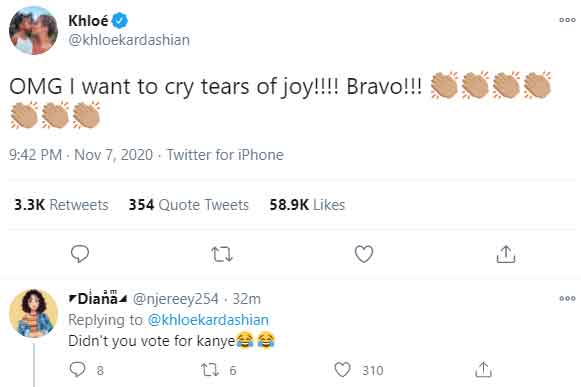The height and width of the screenshot is (387, 581).
Task: Open Khloé's profile picture
Action: tap(33, 30)
